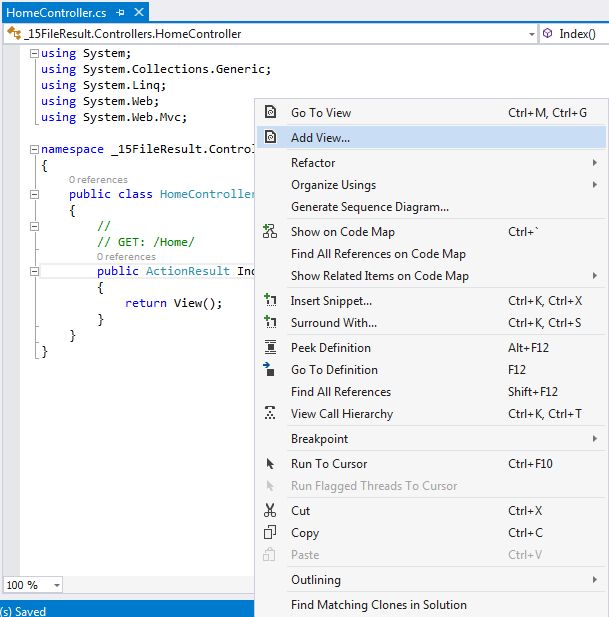The height and width of the screenshot is (617, 609).
Task: Open the class navigation dropdown
Action: click(531, 33)
